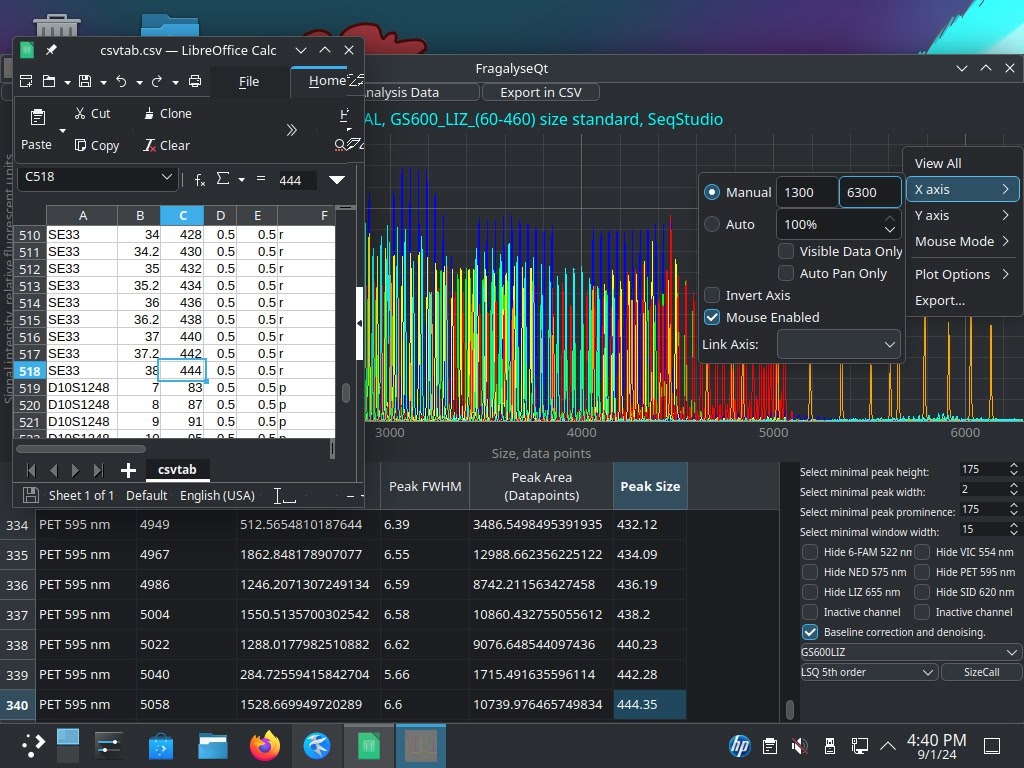Expand more ribbon tools chevron in Calc
The height and width of the screenshot is (768, 1024).
pyautogui.click(x=291, y=130)
